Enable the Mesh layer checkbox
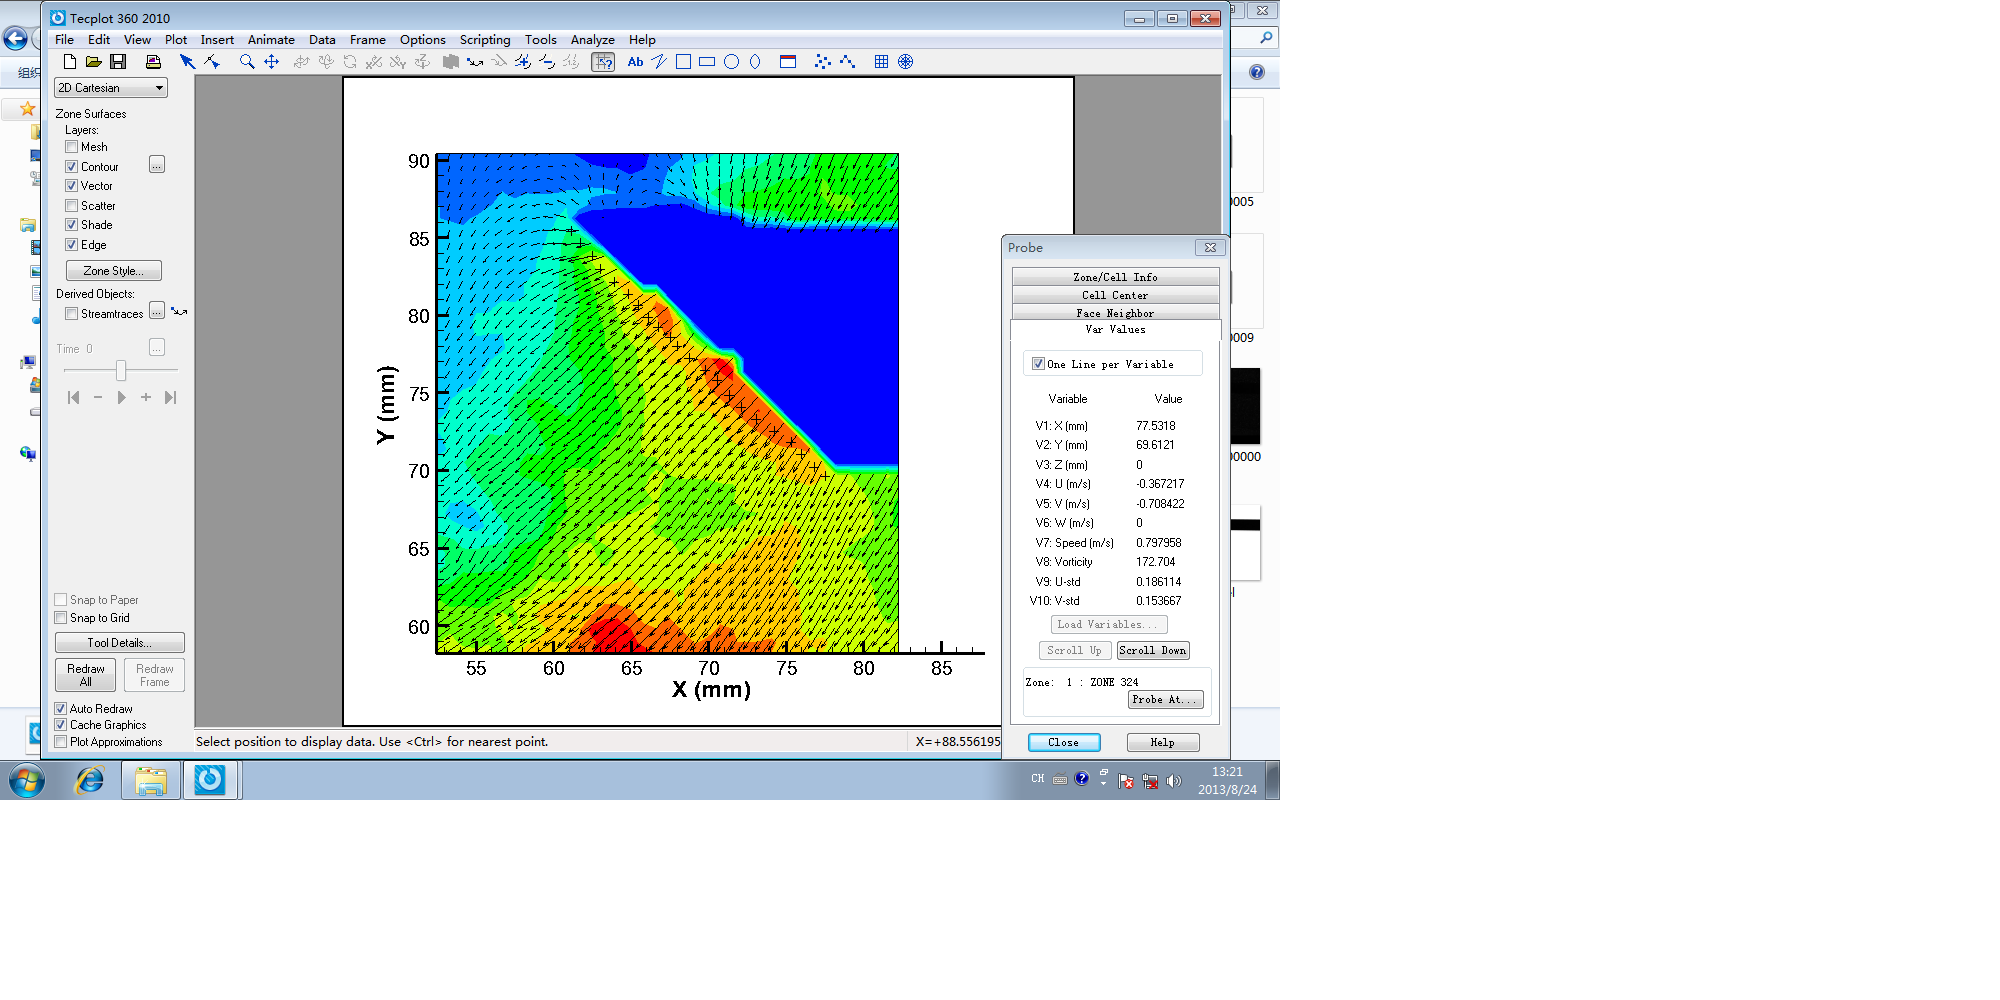Viewport: 2000px width, 1000px height. 72,147
